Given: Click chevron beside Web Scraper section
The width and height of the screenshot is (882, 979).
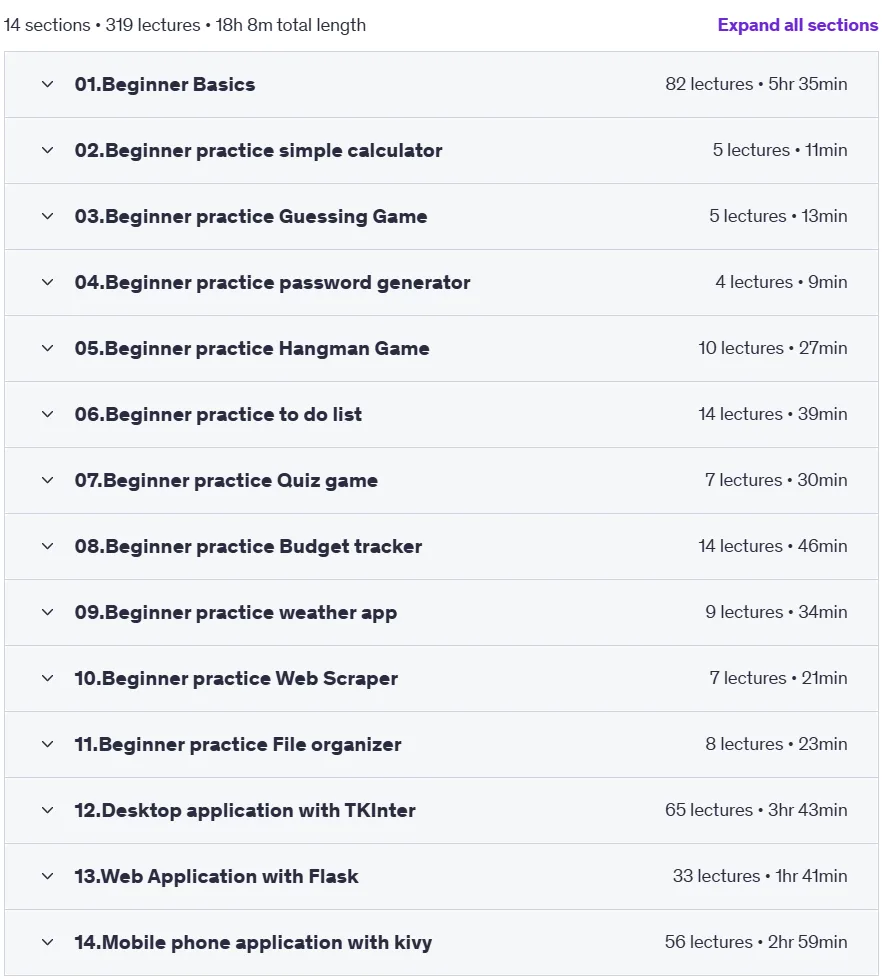Looking at the screenshot, I should [x=47, y=678].
